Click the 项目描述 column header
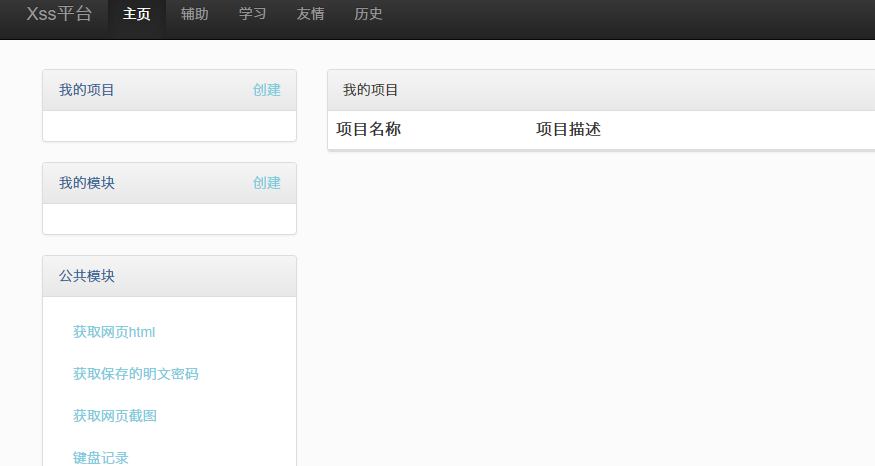Viewport: 875px width, 466px height. pos(568,129)
